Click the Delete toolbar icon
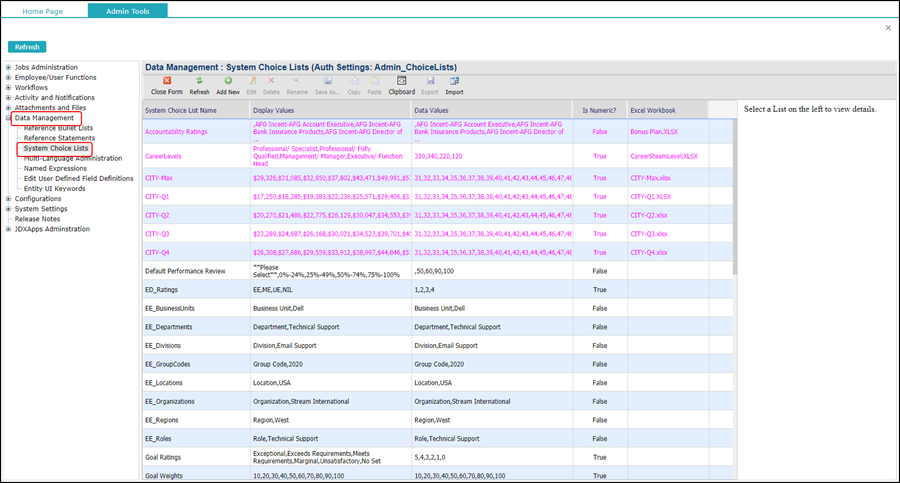 [x=271, y=81]
